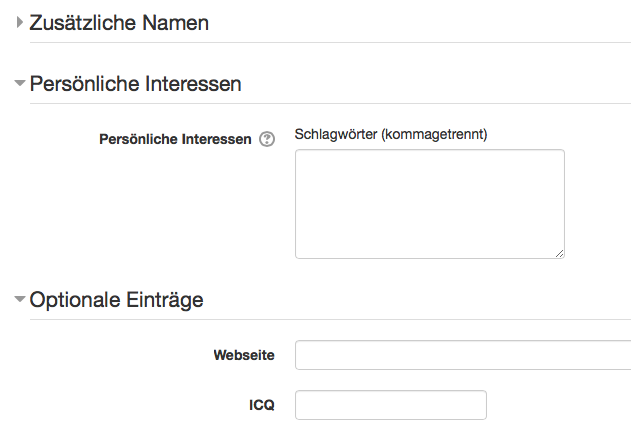Screen dimensions: 631x425
Task: Open help icon beside Persönliche Interessen label
Action: (x=267, y=139)
